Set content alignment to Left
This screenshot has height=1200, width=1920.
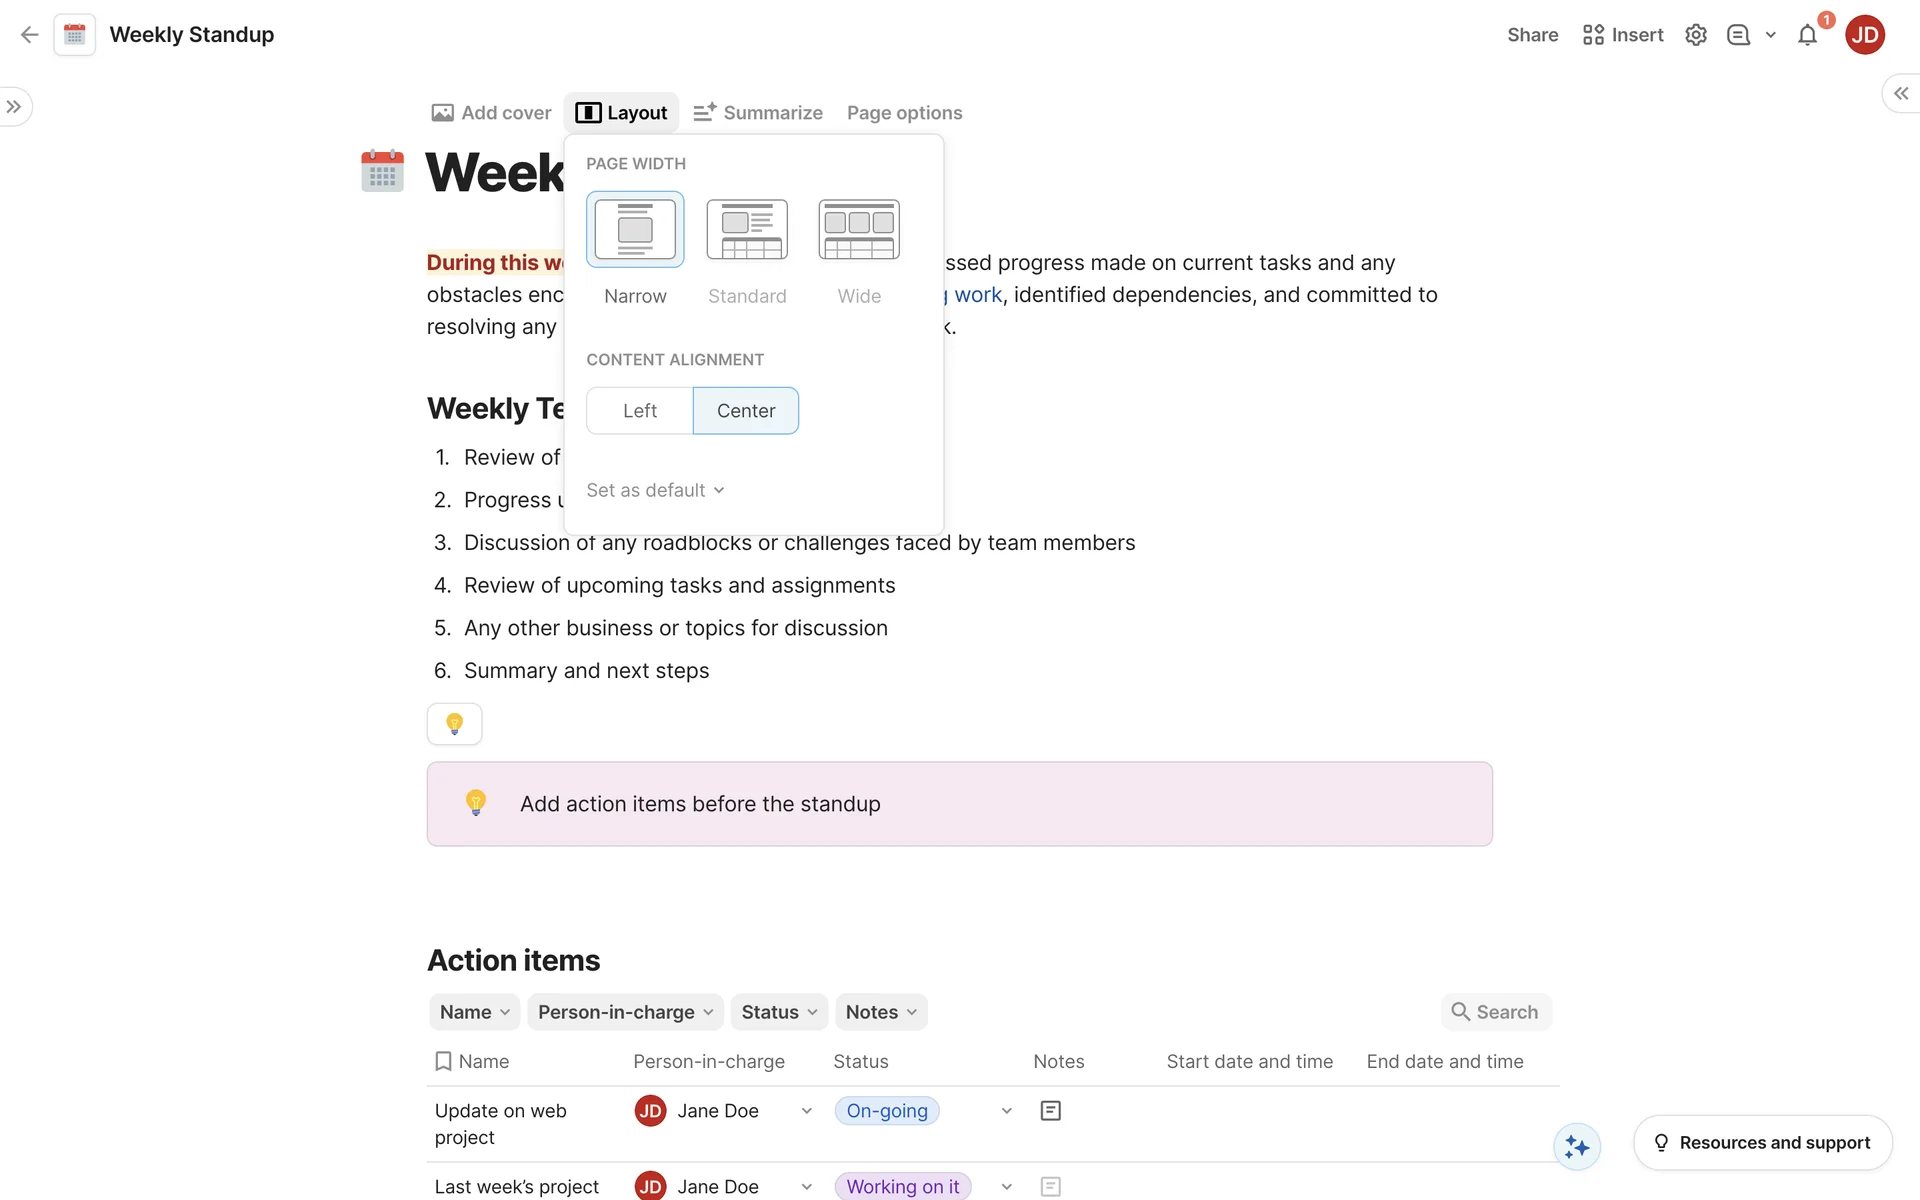pos(639,411)
